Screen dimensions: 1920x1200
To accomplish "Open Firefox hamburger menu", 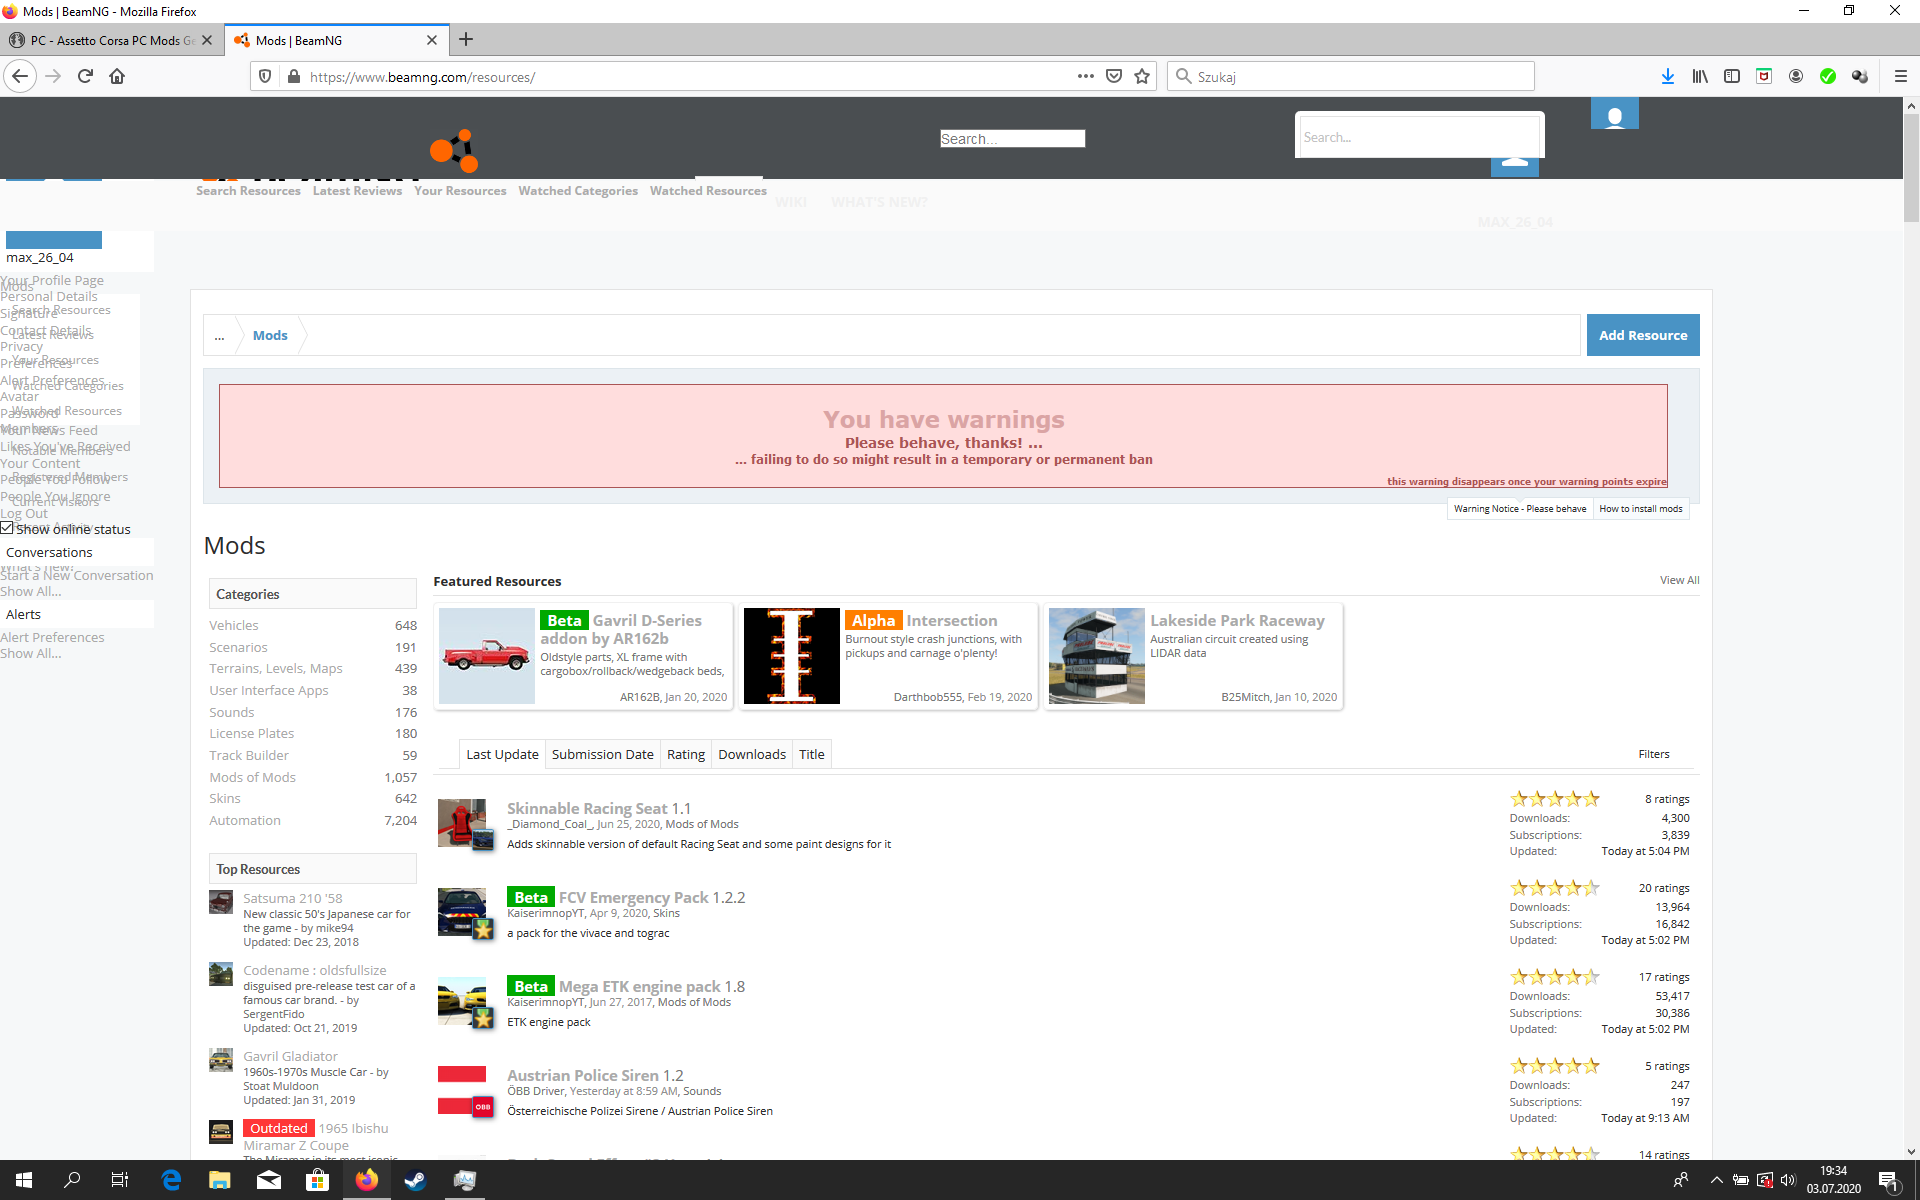I will [1900, 76].
